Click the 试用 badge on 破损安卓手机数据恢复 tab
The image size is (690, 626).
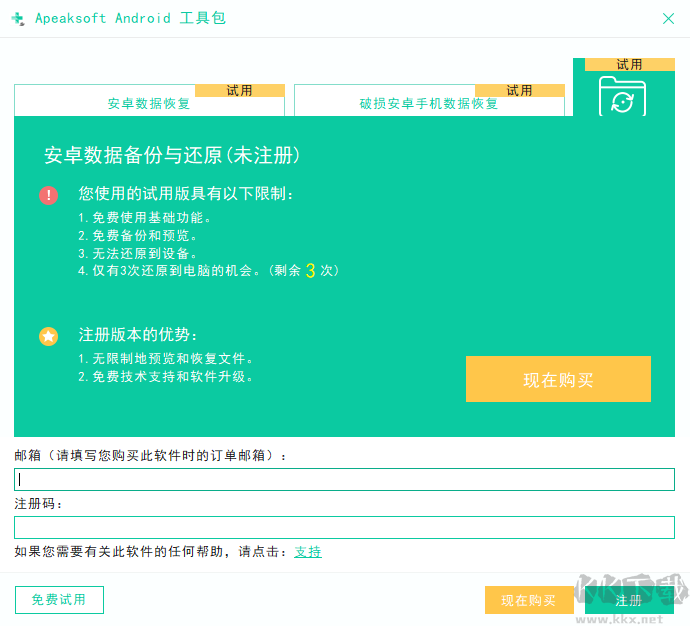pyautogui.click(x=519, y=91)
